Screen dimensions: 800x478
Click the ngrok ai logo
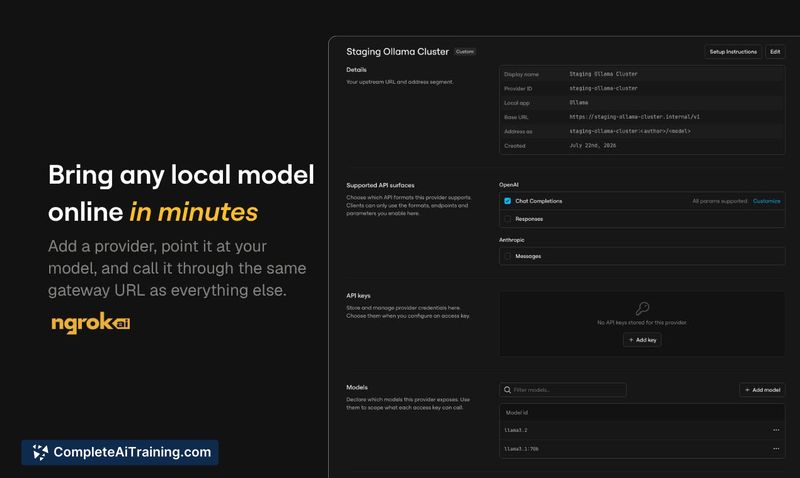(91, 323)
